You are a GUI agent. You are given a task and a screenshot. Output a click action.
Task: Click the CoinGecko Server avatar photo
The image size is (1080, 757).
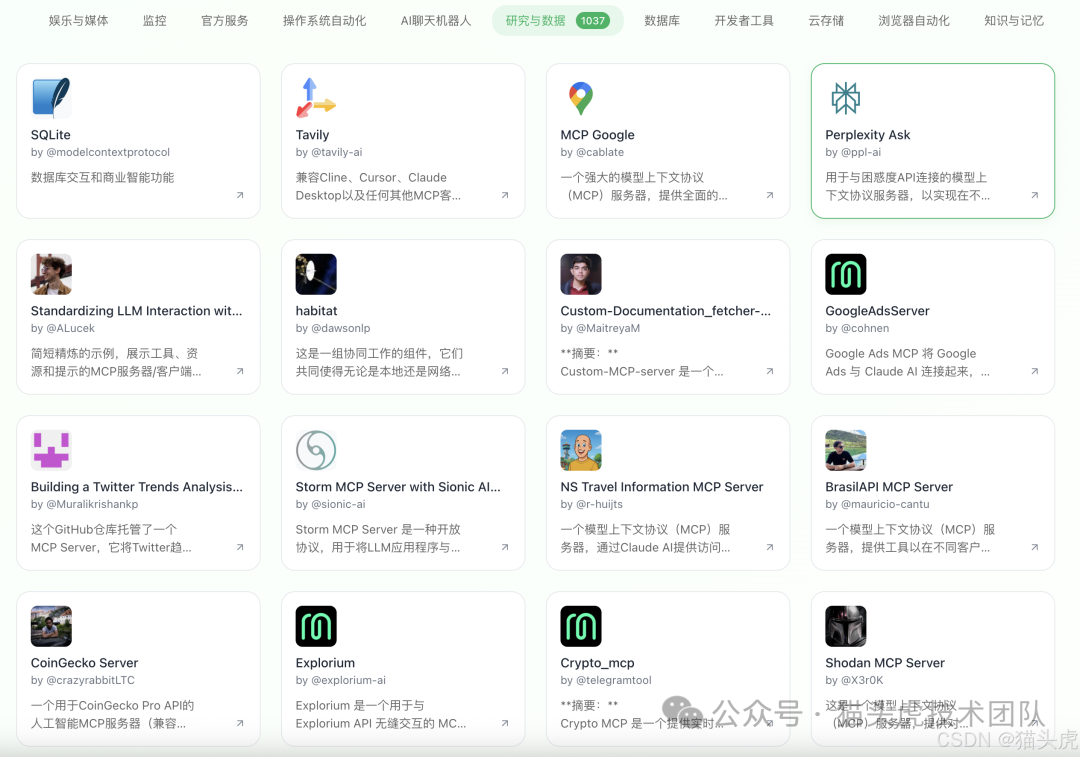pyautogui.click(x=51, y=626)
